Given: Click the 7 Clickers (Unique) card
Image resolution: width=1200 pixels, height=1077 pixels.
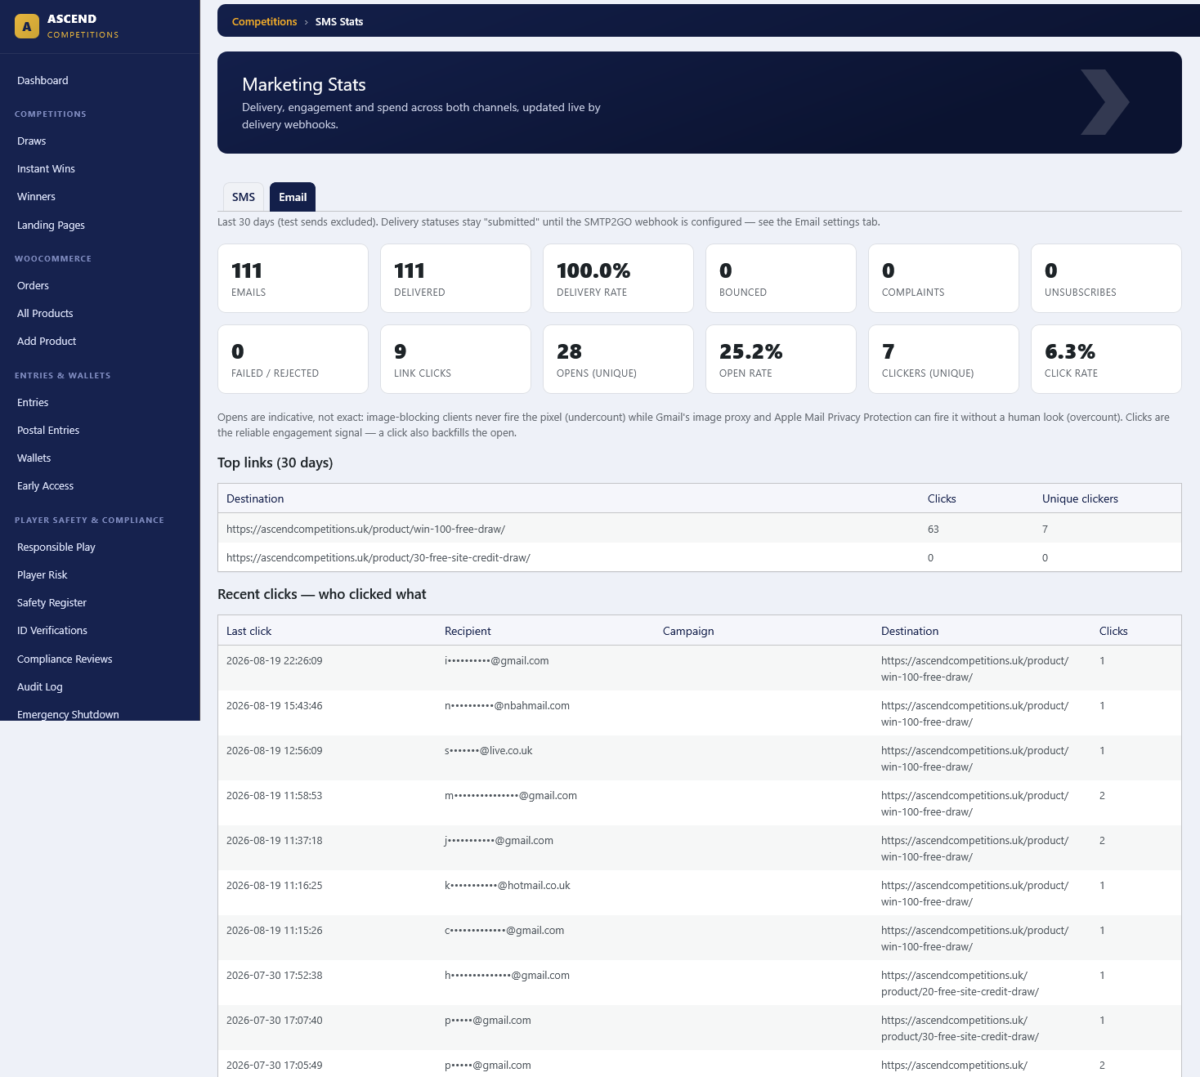Looking at the screenshot, I should 943,360.
